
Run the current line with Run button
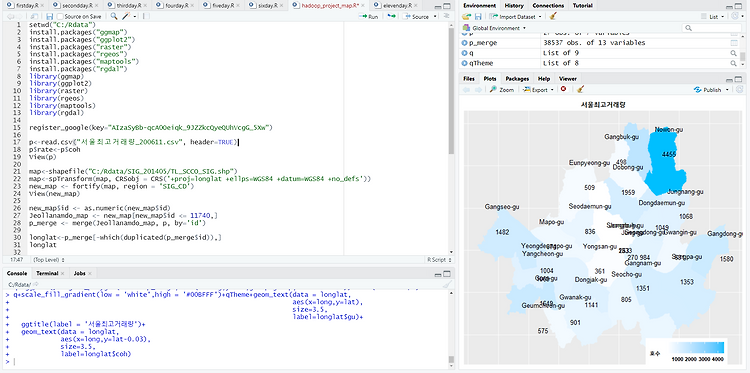pos(370,16)
